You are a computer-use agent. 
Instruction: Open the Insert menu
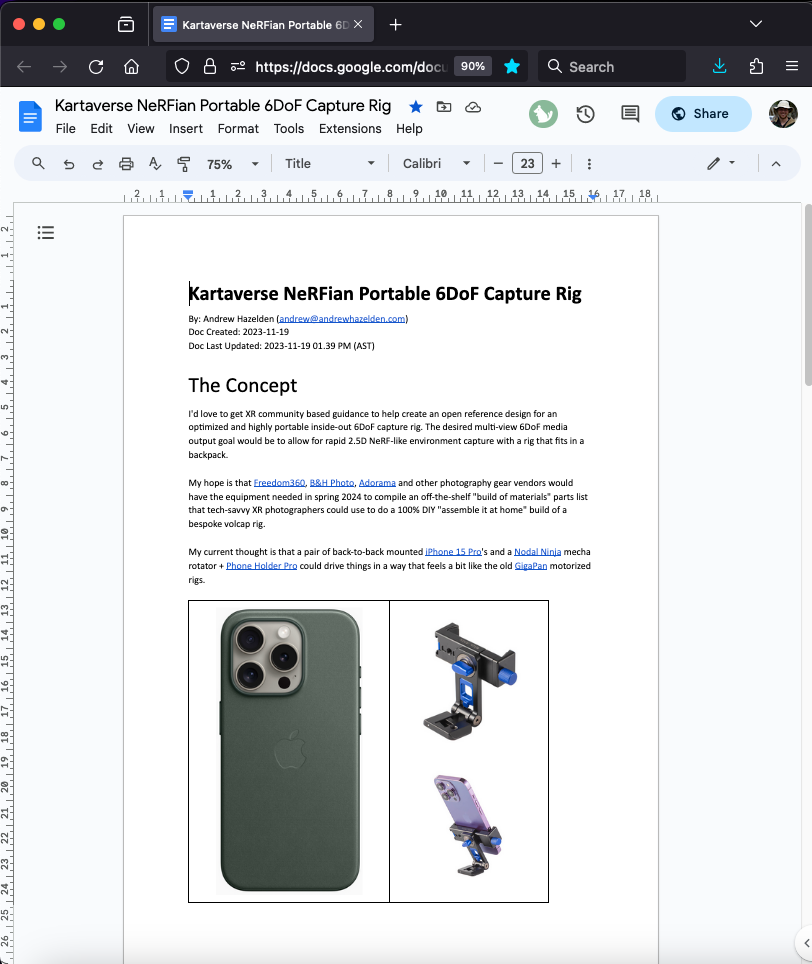(186, 128)
